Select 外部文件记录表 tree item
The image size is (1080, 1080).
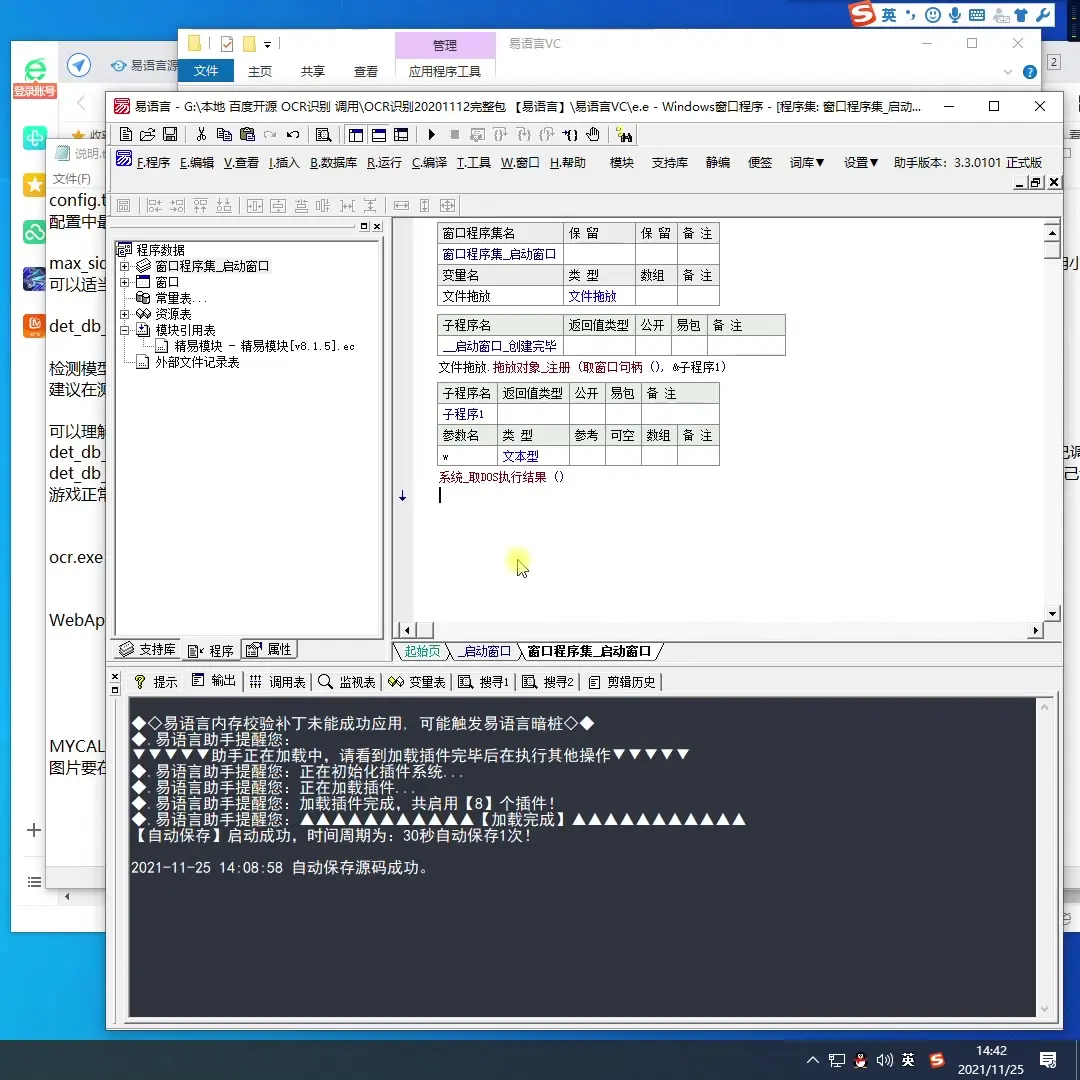pyautogui.click(x=197, y=362)
